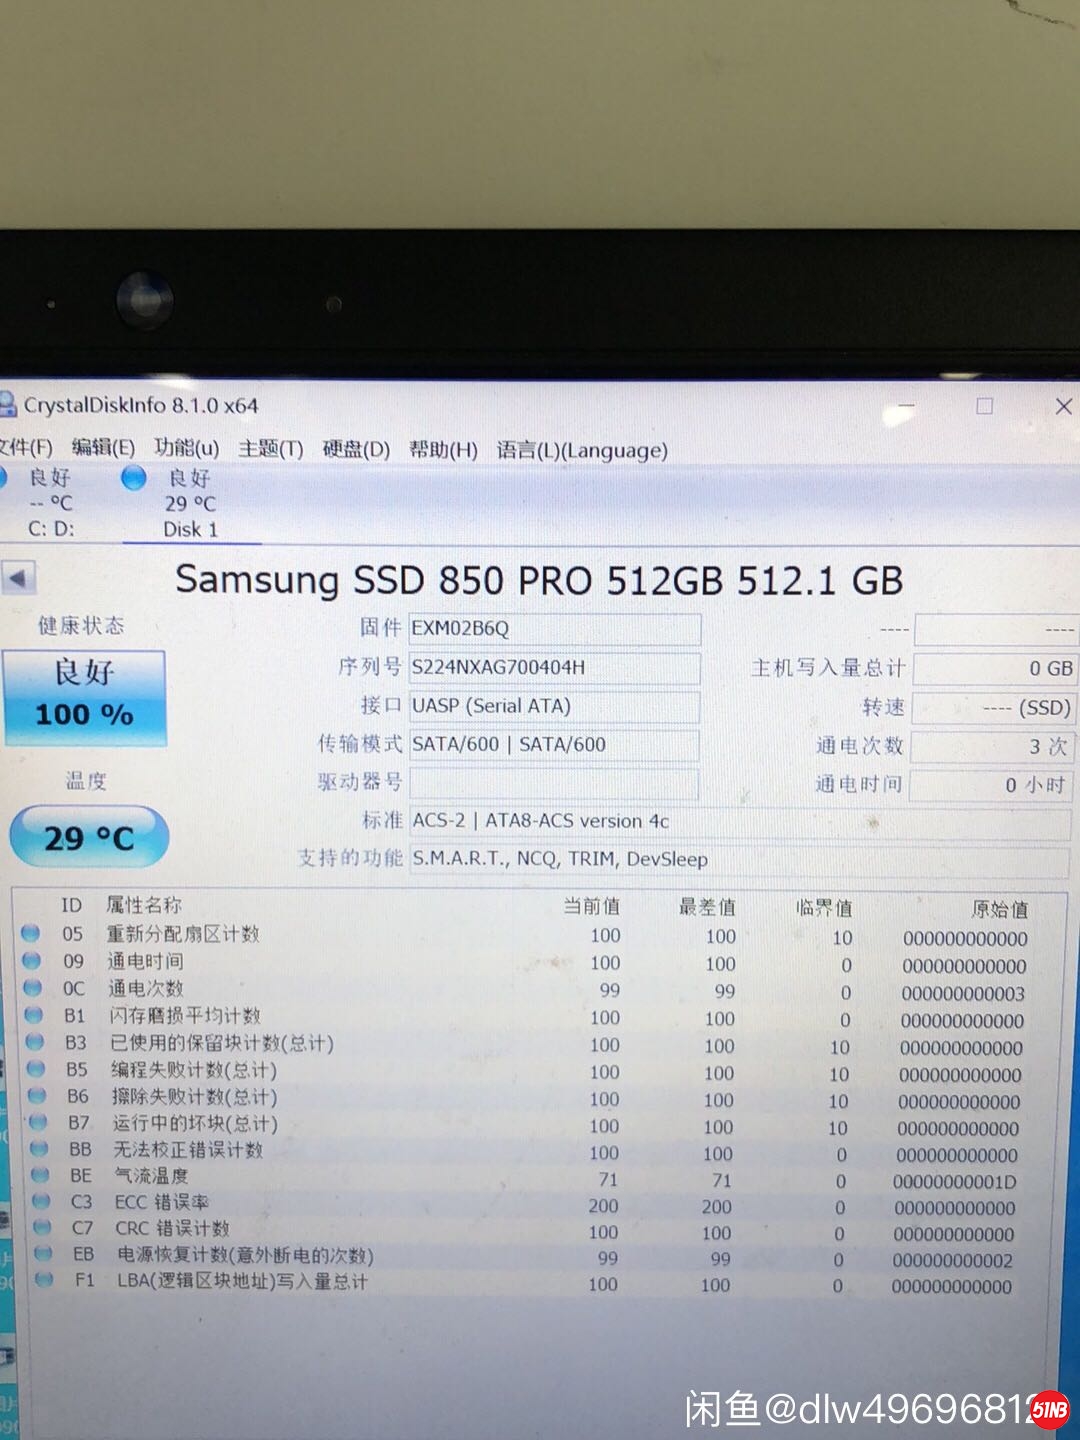This screenshot has height=1440, width=1080.
Task: Click the interface field UASP (Serial ATA)
Action: point(554,706)
